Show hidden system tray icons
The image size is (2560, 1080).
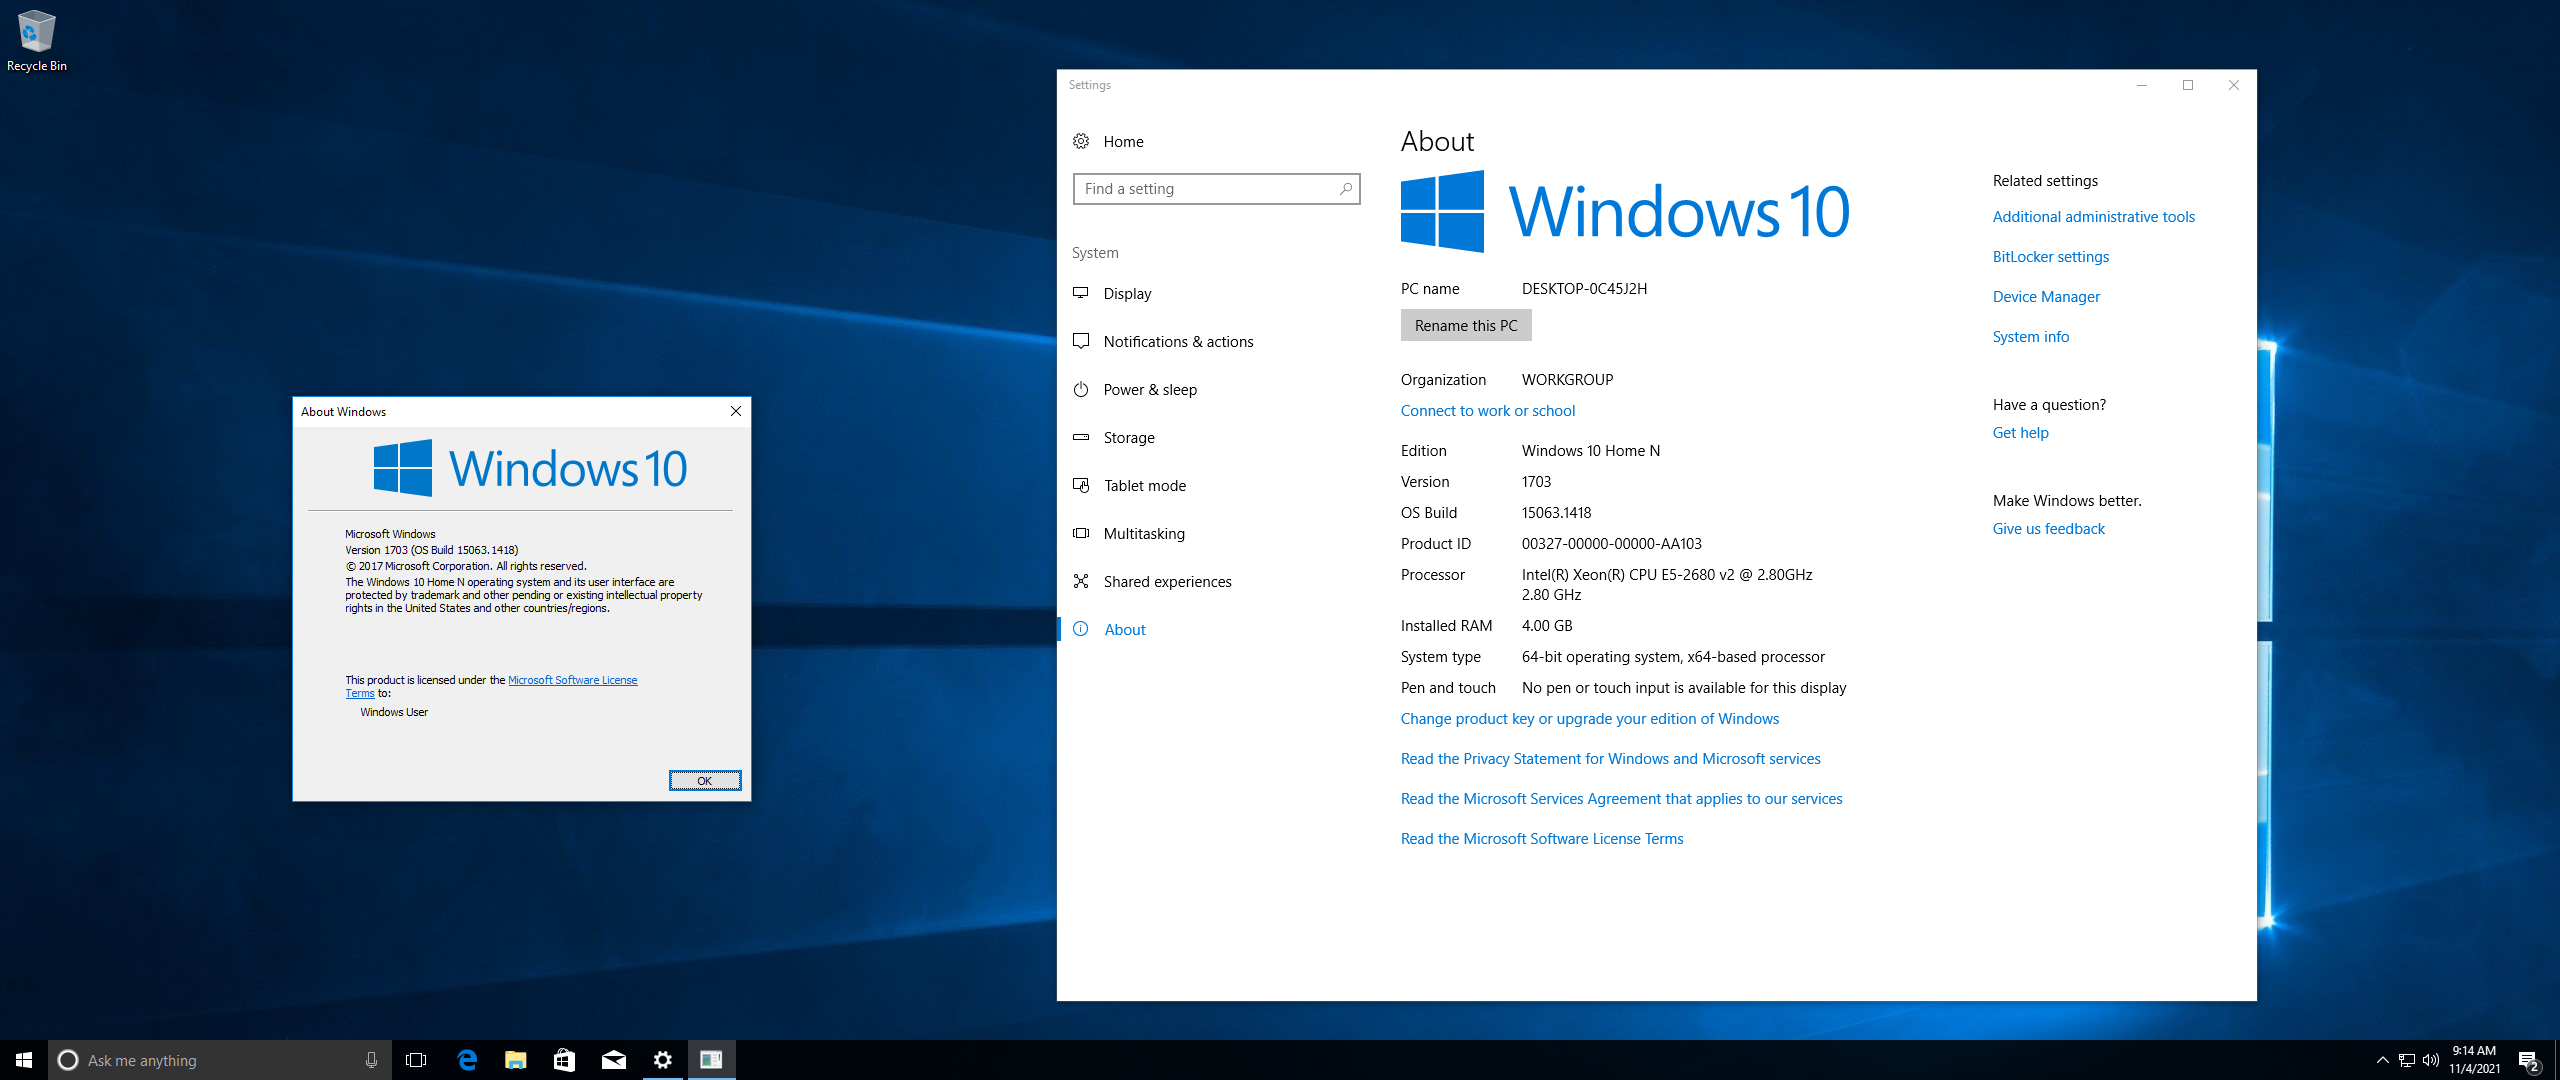pos(2383,1060)
